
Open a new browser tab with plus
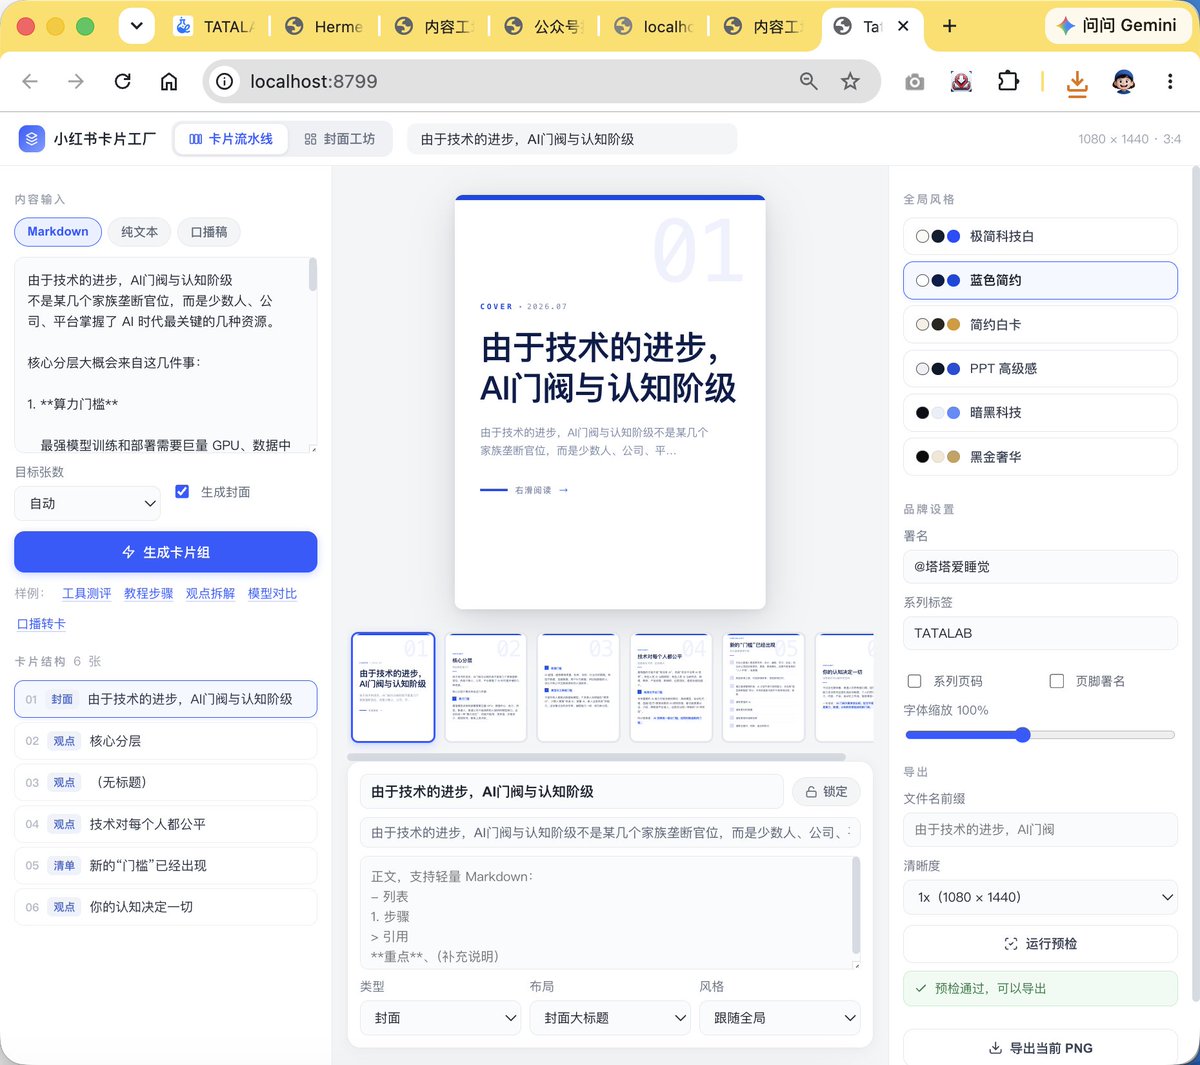[949, 26]
